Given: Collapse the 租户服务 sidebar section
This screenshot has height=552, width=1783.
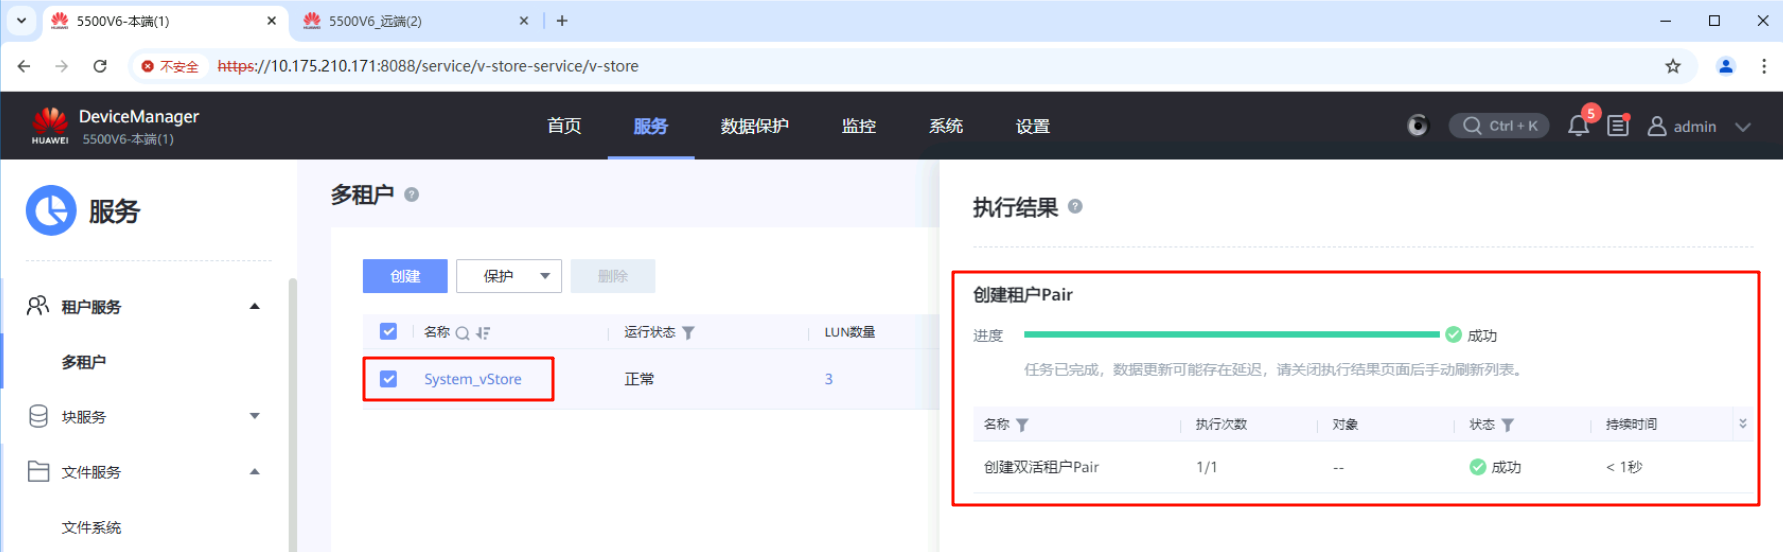Looking at the screenshot, I should click(254, 307).
